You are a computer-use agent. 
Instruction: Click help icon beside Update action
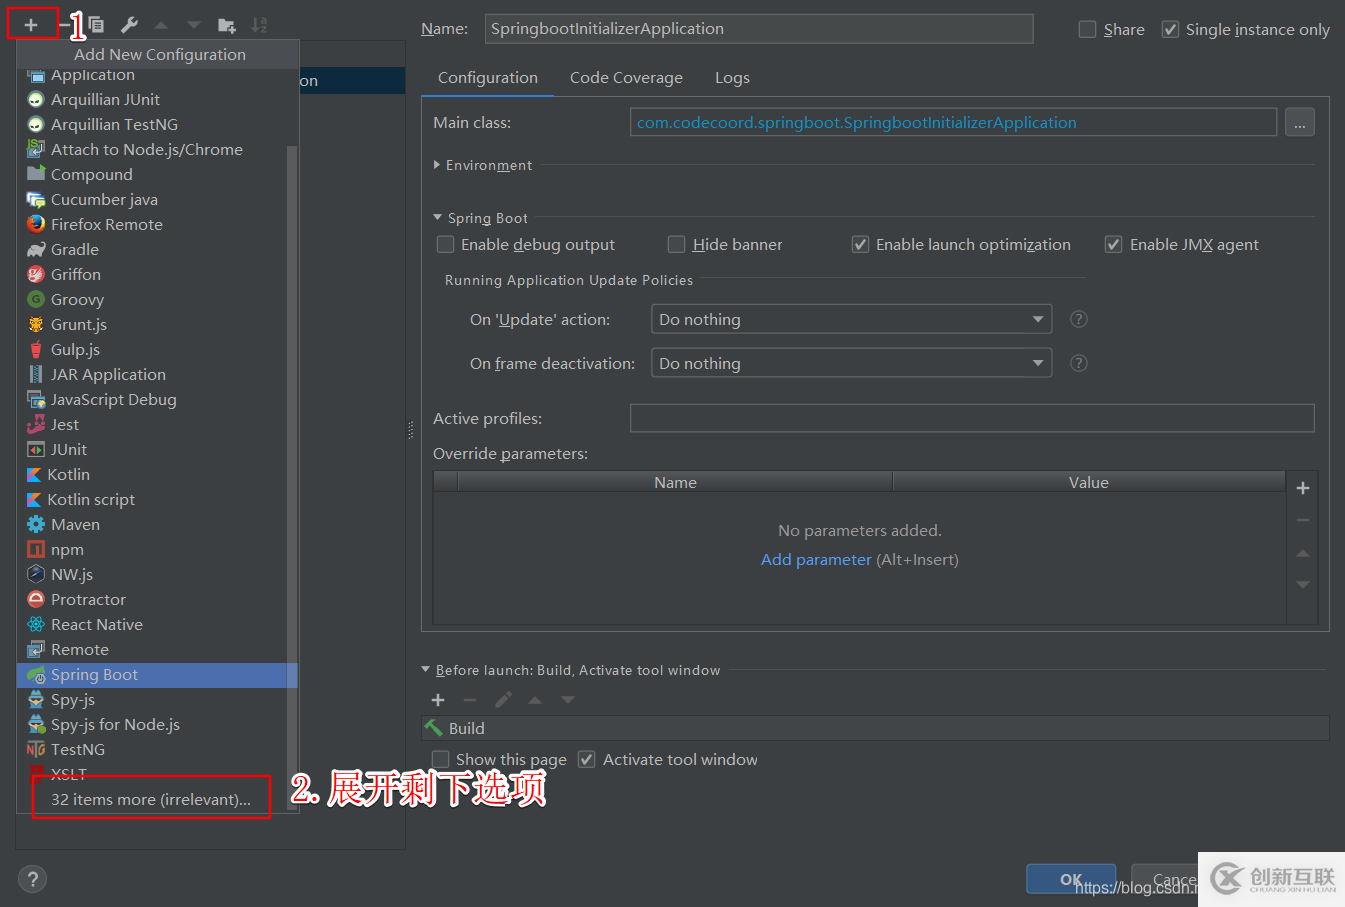(1079, 319)
